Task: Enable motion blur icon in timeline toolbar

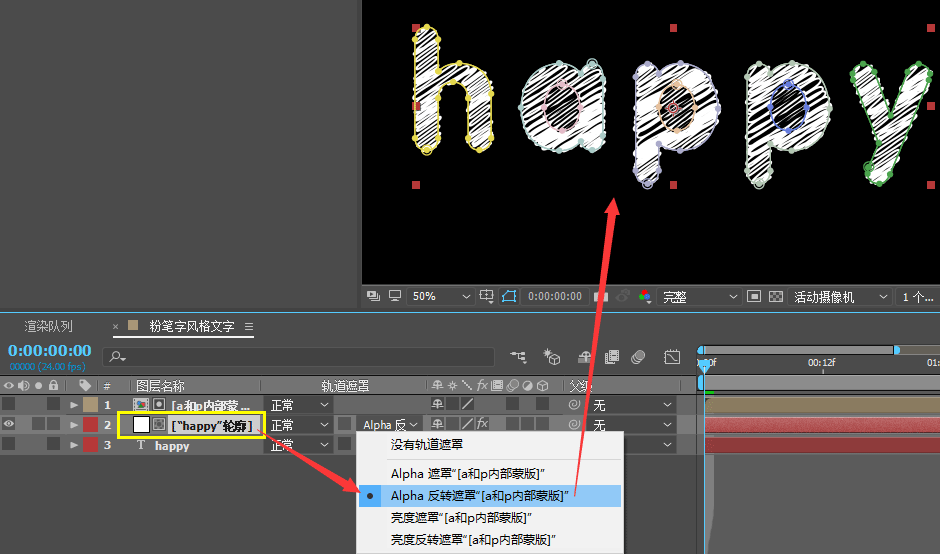Action: point(639,357)
